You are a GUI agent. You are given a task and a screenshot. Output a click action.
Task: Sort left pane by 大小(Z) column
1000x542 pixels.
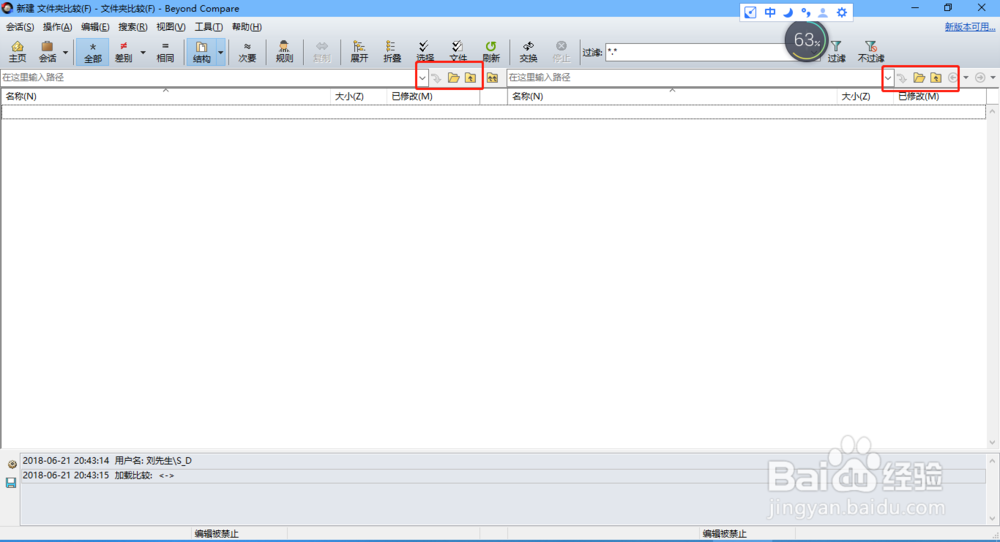(358, 96)
